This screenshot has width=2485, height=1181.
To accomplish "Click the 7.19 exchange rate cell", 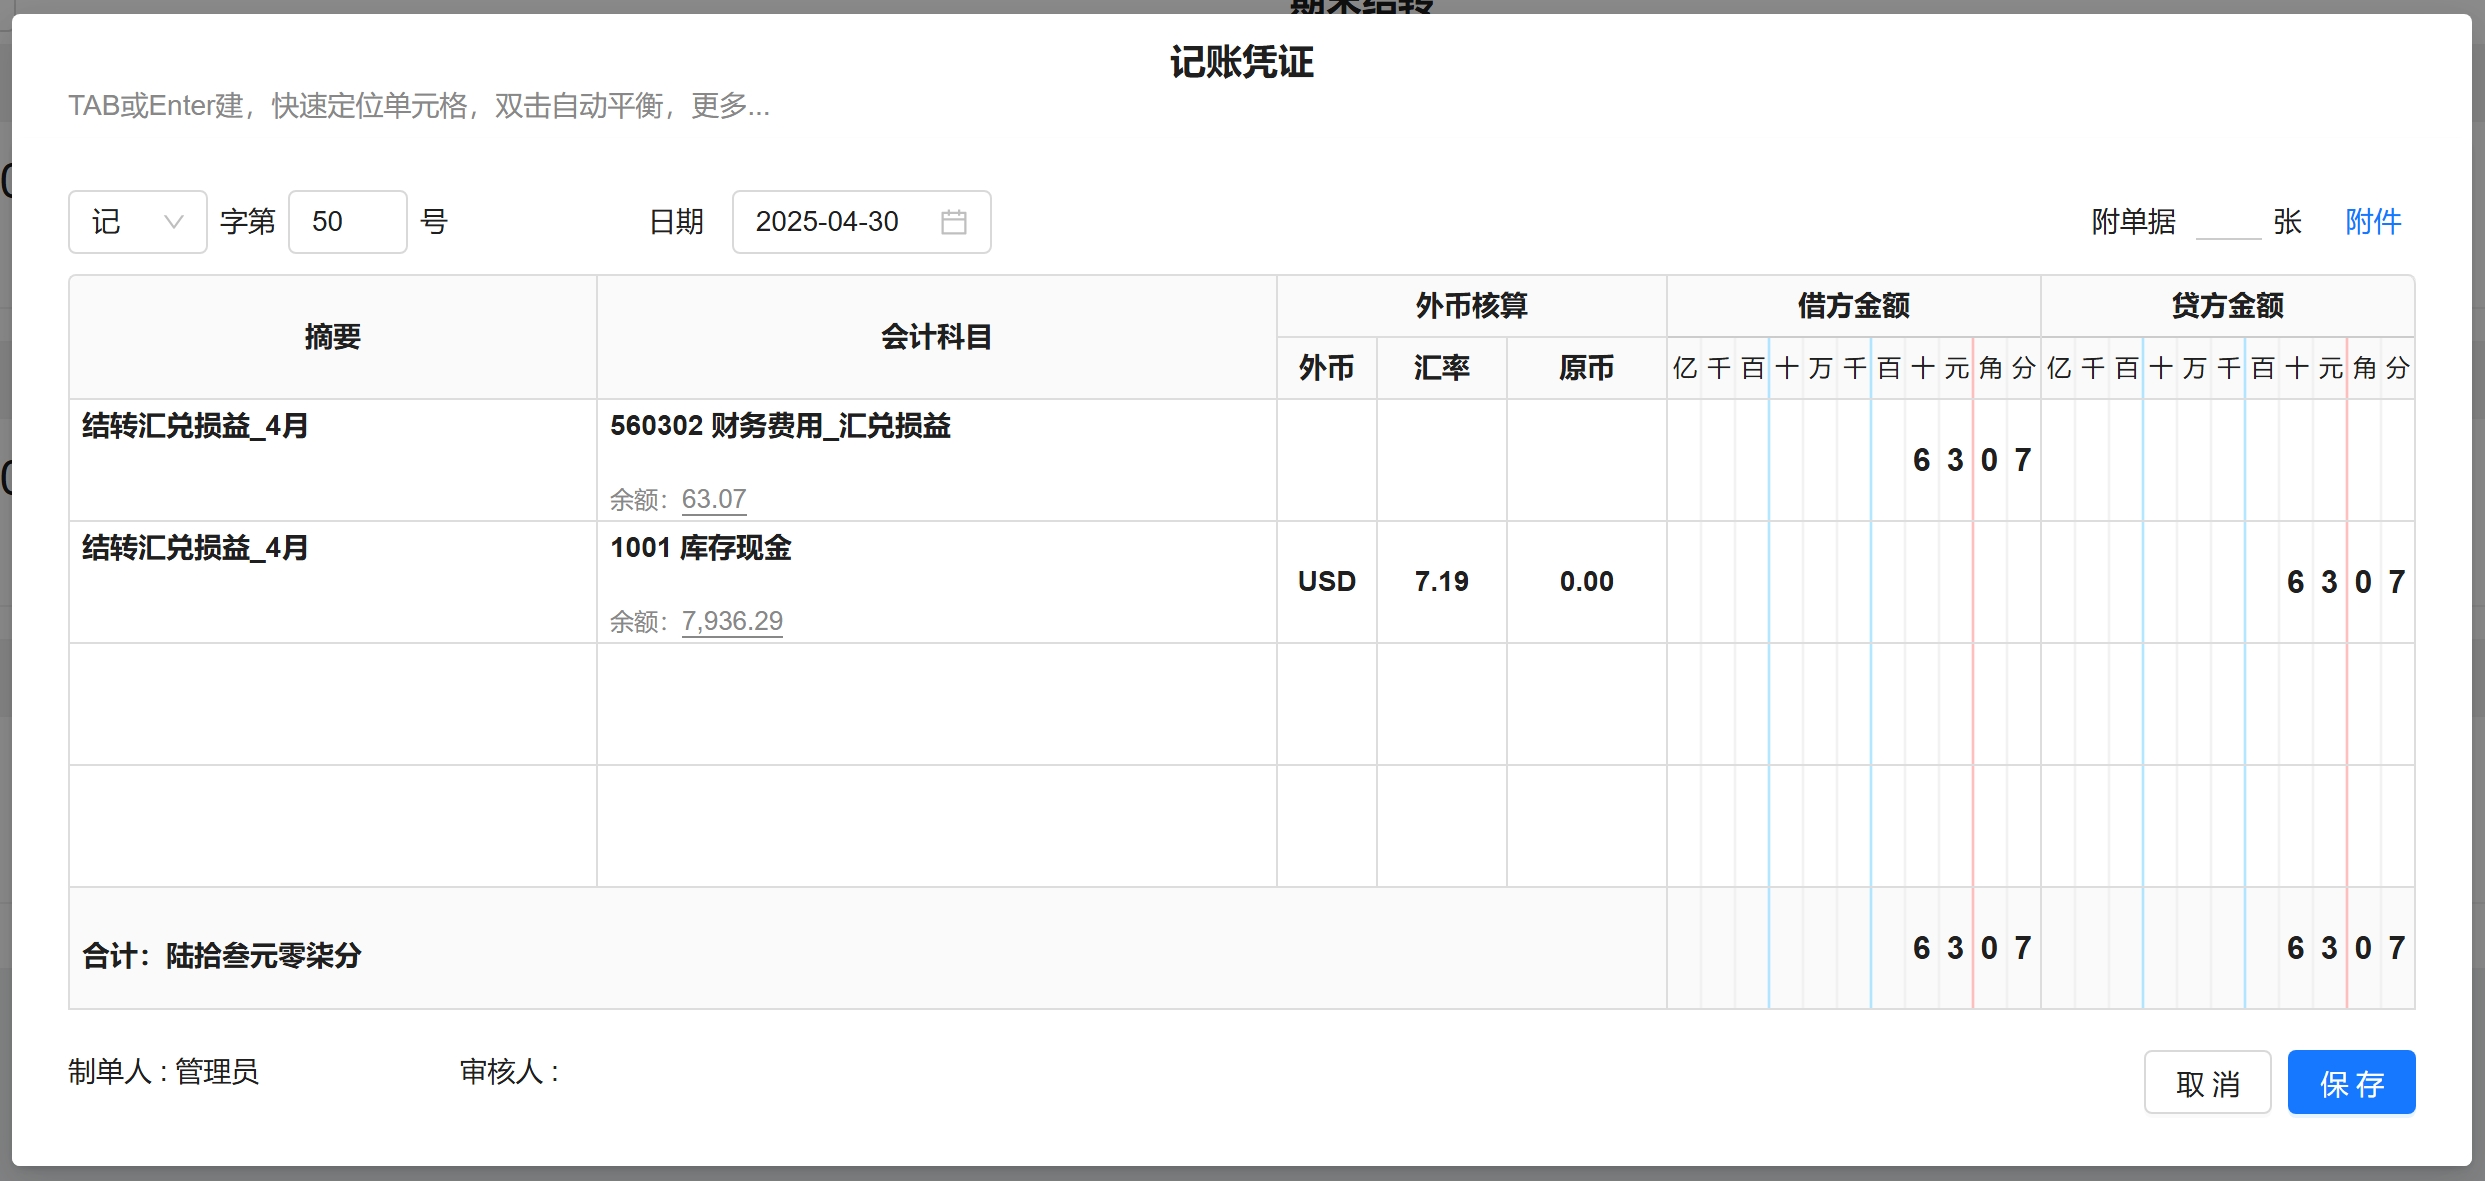I will click(x=1441, y=582).
